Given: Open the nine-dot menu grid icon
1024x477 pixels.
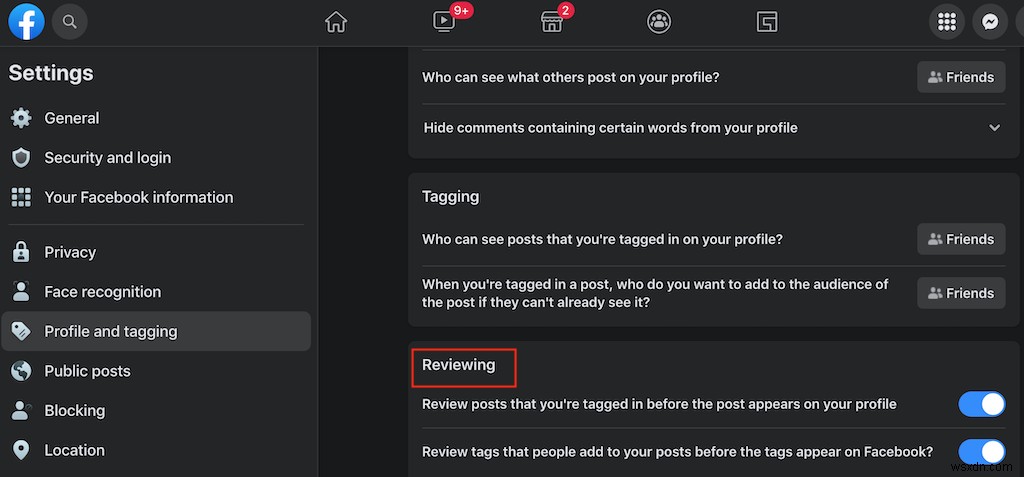Looking at the screenshot, I should point(947,22).
